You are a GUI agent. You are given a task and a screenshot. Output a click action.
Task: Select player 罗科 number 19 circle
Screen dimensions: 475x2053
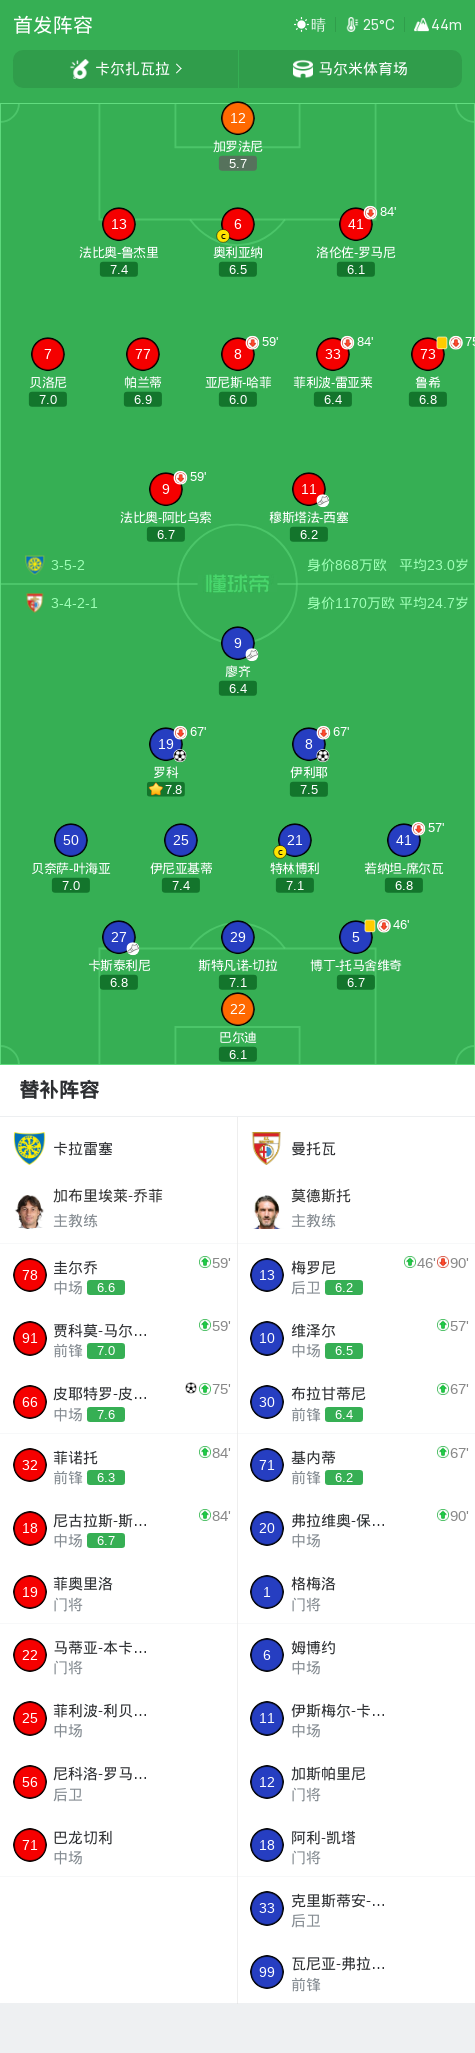[166, 744]
